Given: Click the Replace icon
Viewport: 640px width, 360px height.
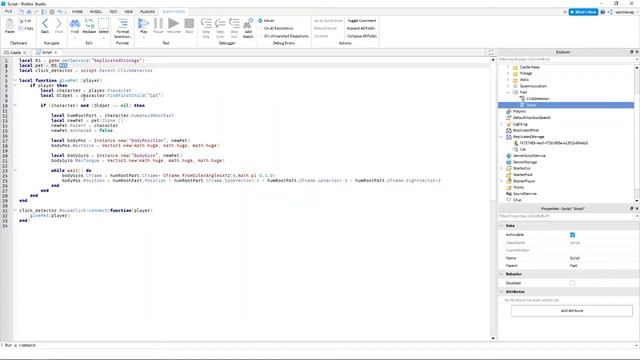Looking at the screenshot, I should click(89, 24).
